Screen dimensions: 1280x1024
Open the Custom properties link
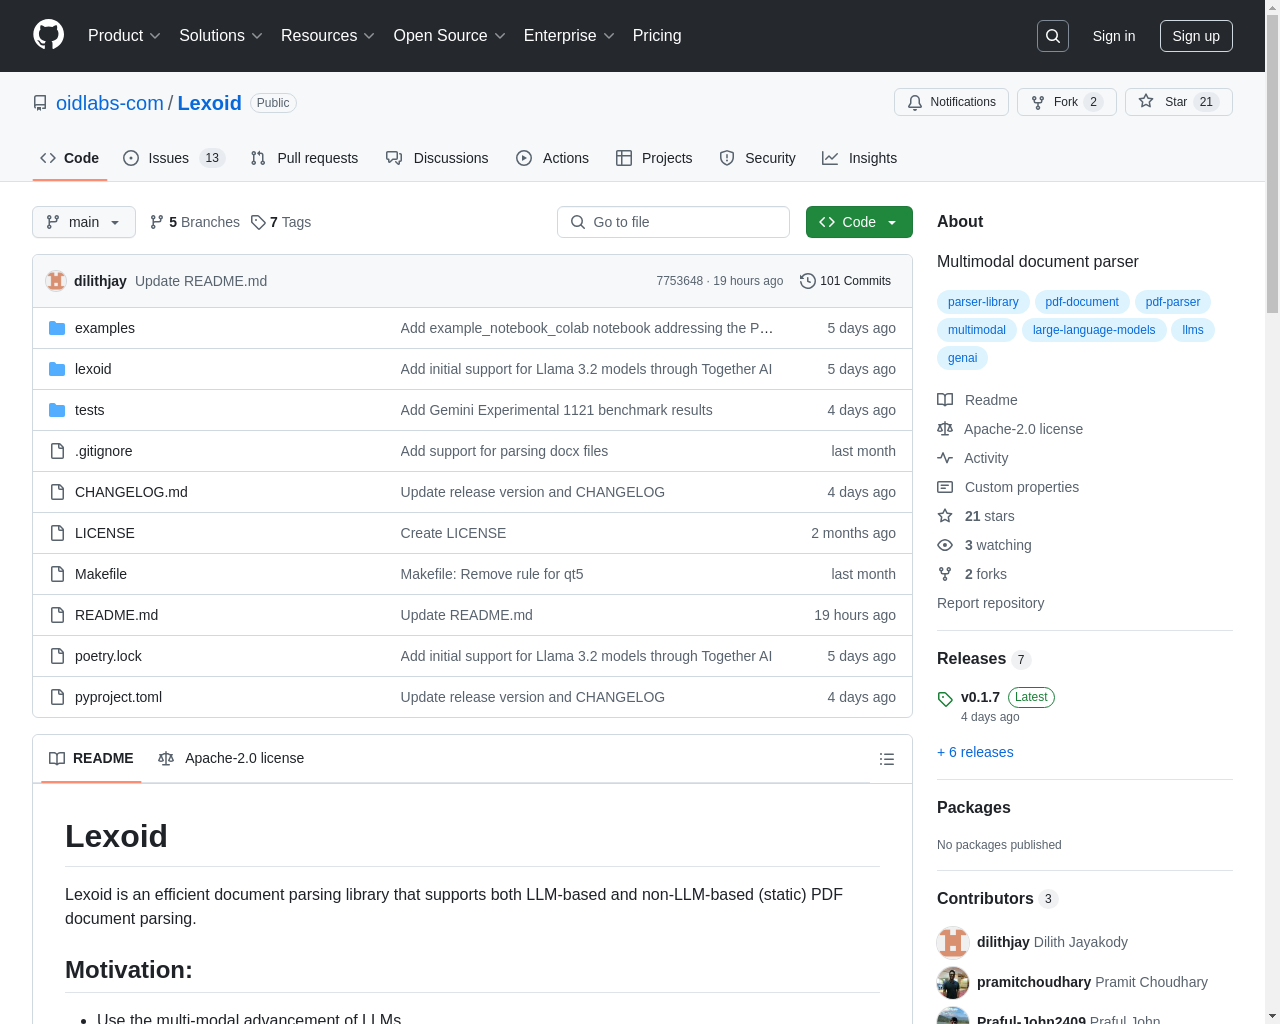[x=1008, y=487]
